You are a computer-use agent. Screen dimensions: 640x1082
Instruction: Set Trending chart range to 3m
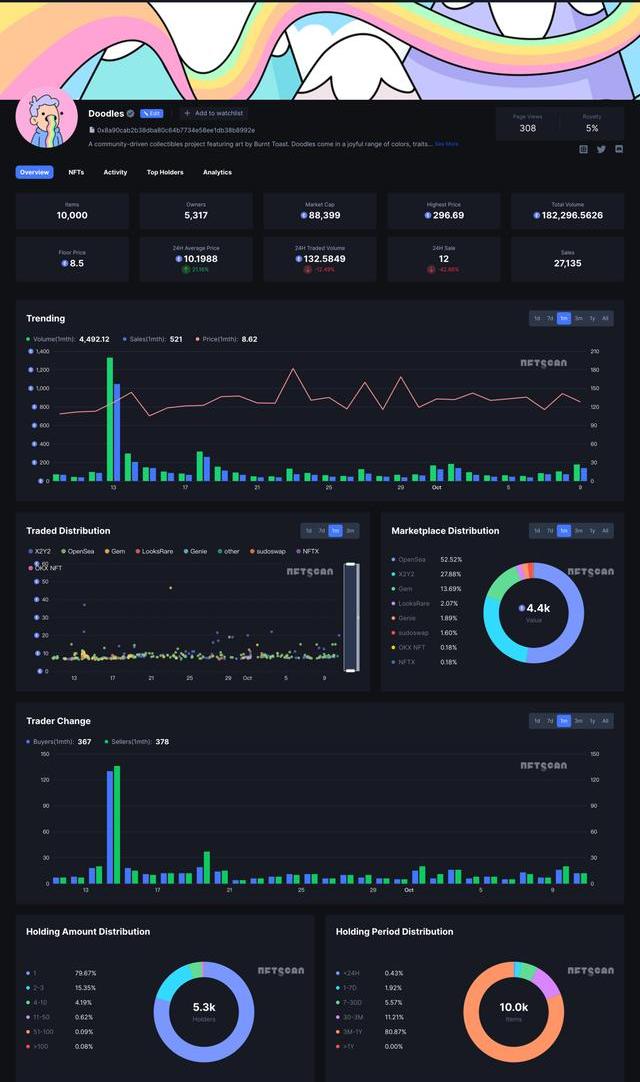coord(579,318)
